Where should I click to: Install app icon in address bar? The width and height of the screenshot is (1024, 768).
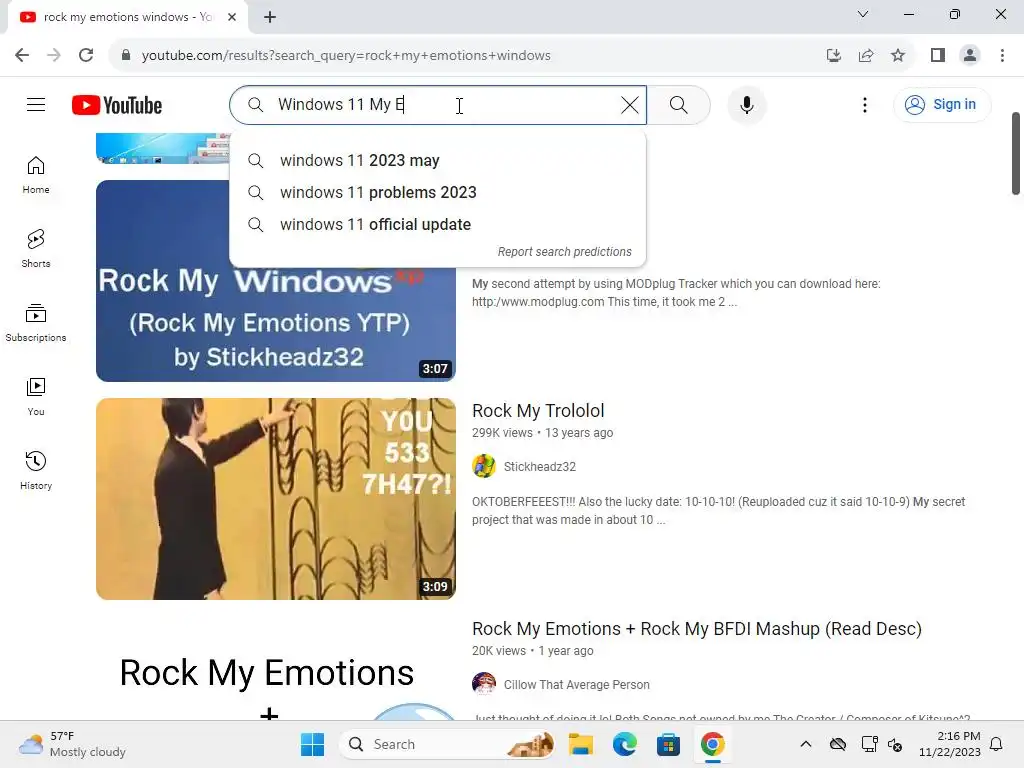click(833, 56)
